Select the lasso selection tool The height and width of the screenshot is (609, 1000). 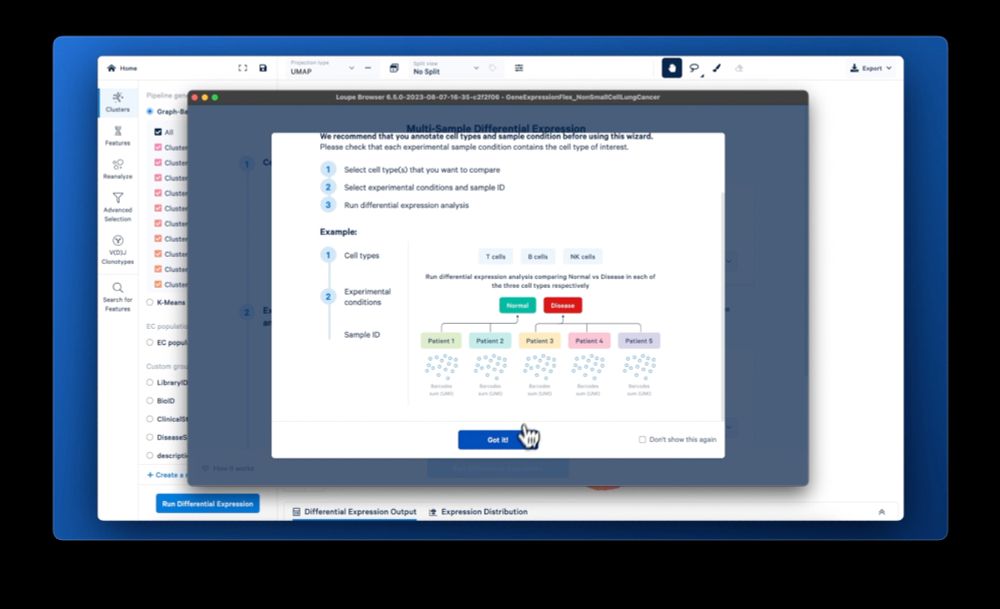695,68
